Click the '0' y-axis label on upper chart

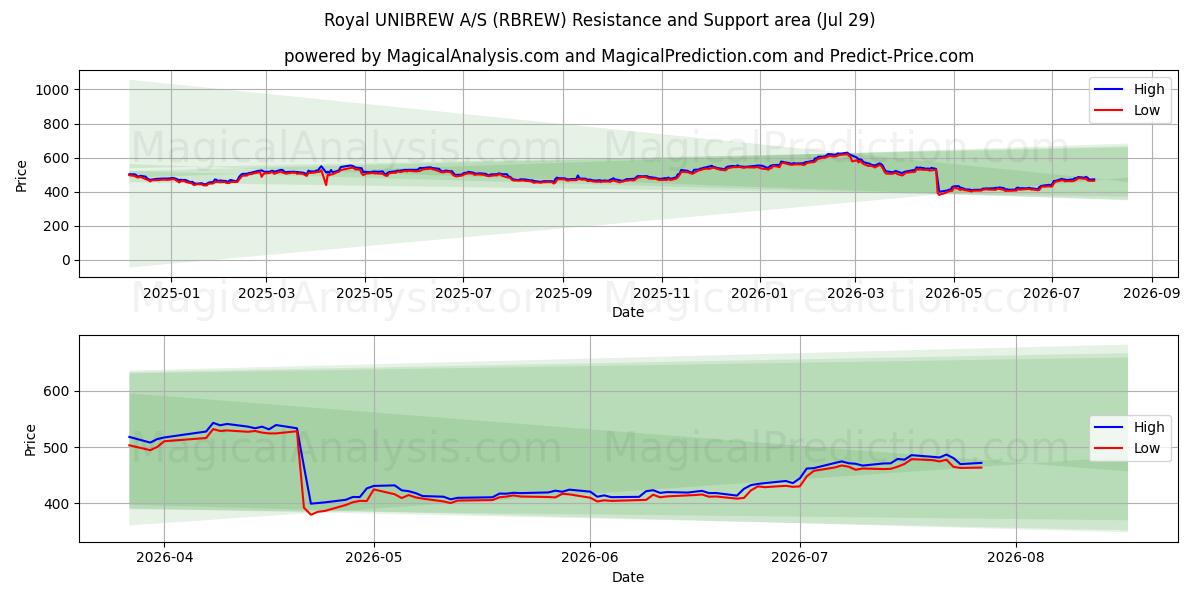coord(65,260)
